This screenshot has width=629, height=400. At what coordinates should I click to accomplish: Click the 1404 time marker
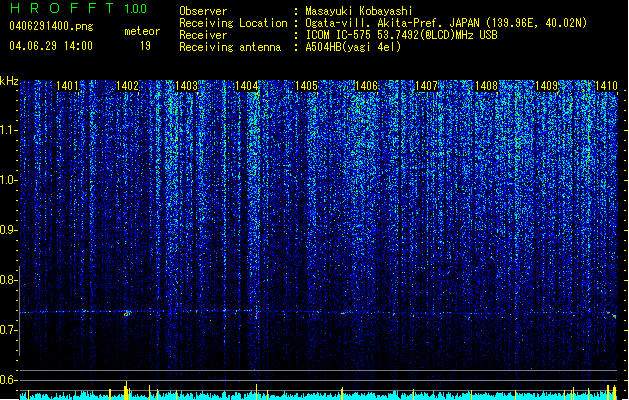(x=246, y=86)
